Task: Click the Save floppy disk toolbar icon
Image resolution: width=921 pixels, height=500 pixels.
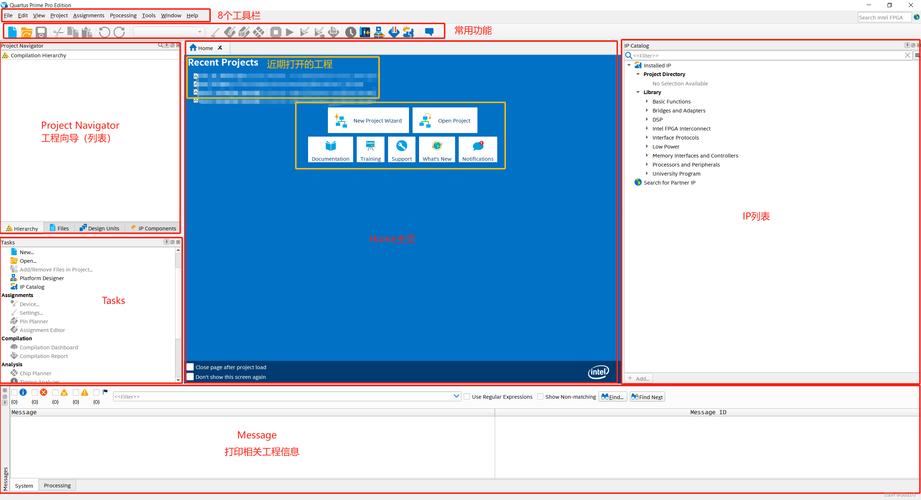Action: pyautogui.click(x=41, y=32)
